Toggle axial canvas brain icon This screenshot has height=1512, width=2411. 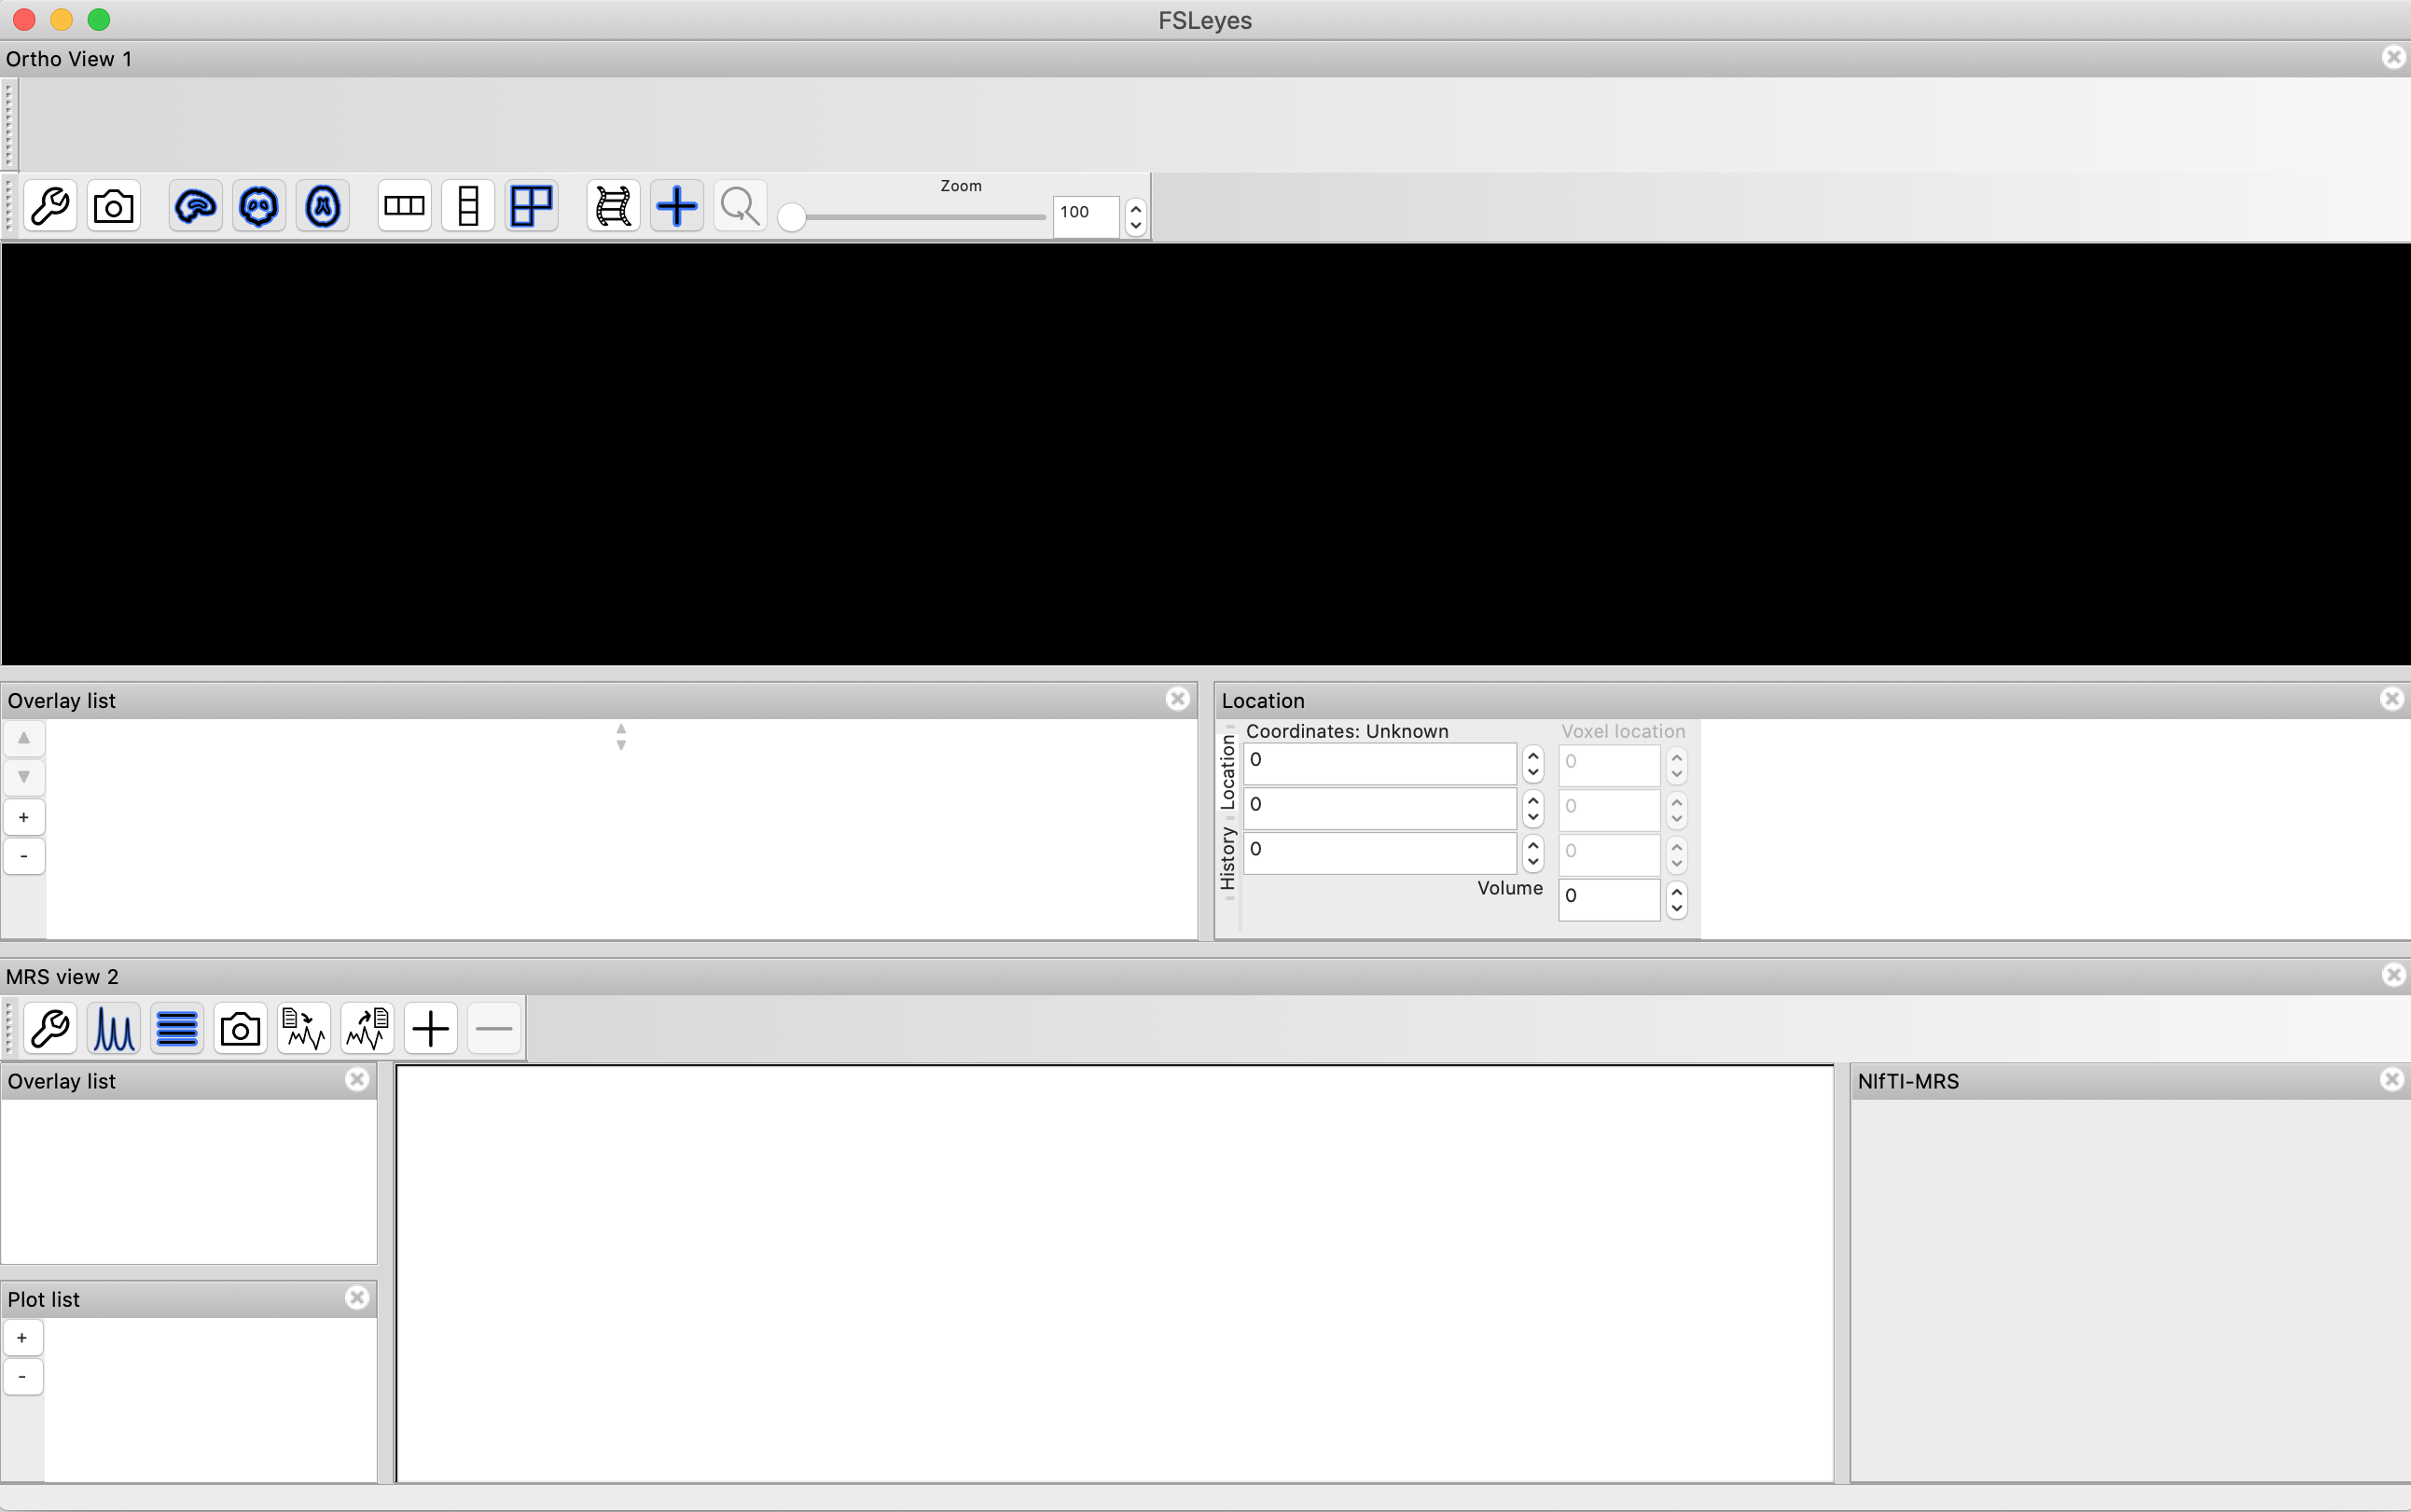click(x=323, y=207)
